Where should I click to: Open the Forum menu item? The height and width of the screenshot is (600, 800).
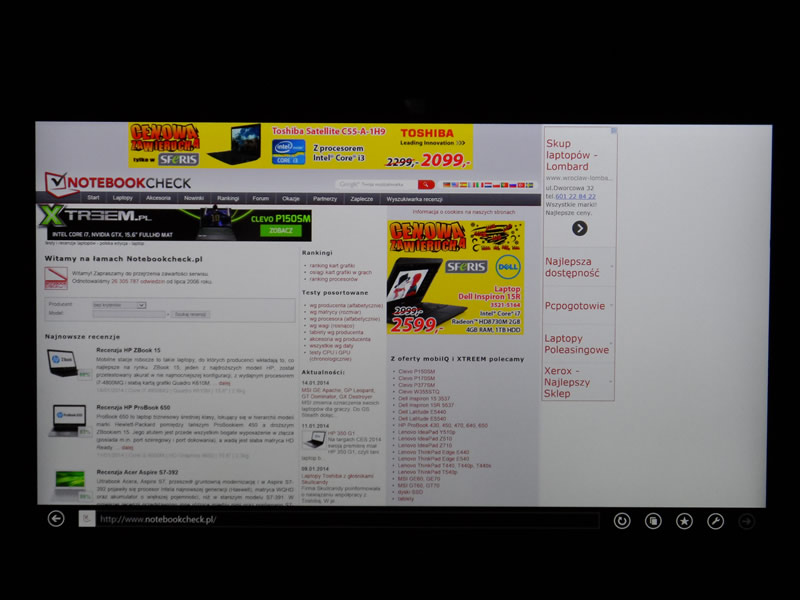(x=260, y=198)
